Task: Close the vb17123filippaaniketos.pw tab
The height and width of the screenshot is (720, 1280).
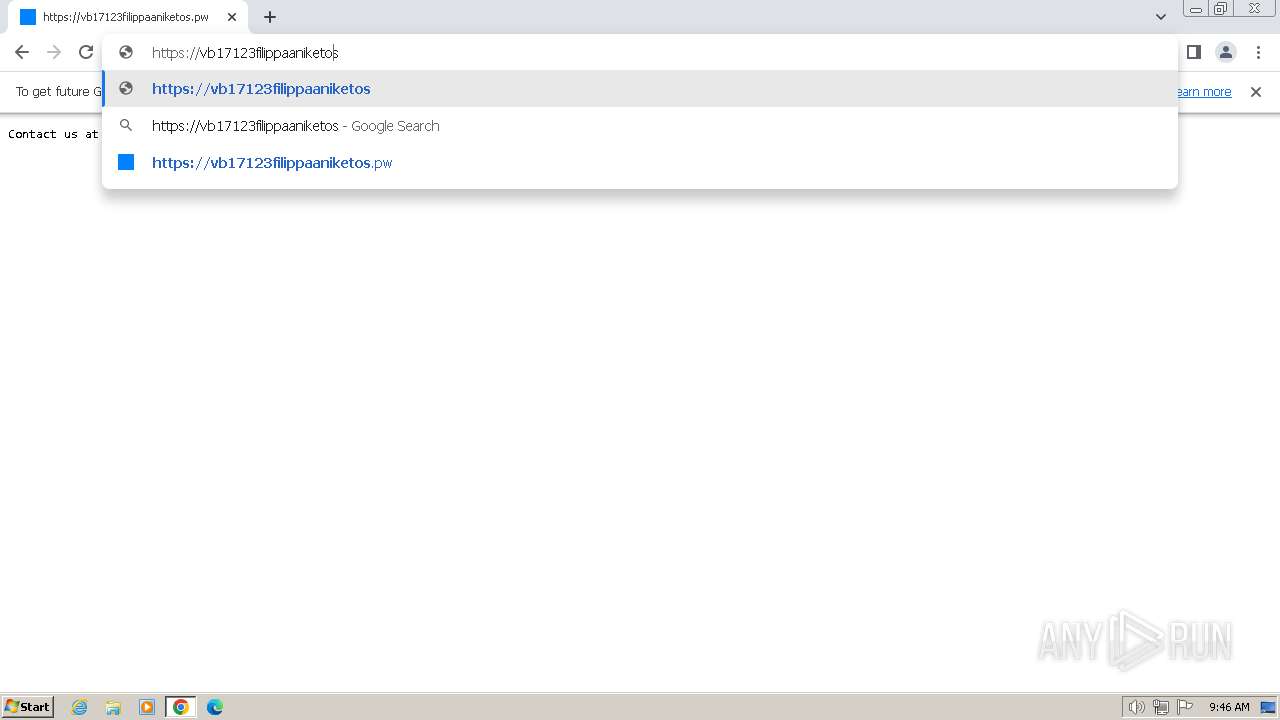Action: [x=232, y=17]
